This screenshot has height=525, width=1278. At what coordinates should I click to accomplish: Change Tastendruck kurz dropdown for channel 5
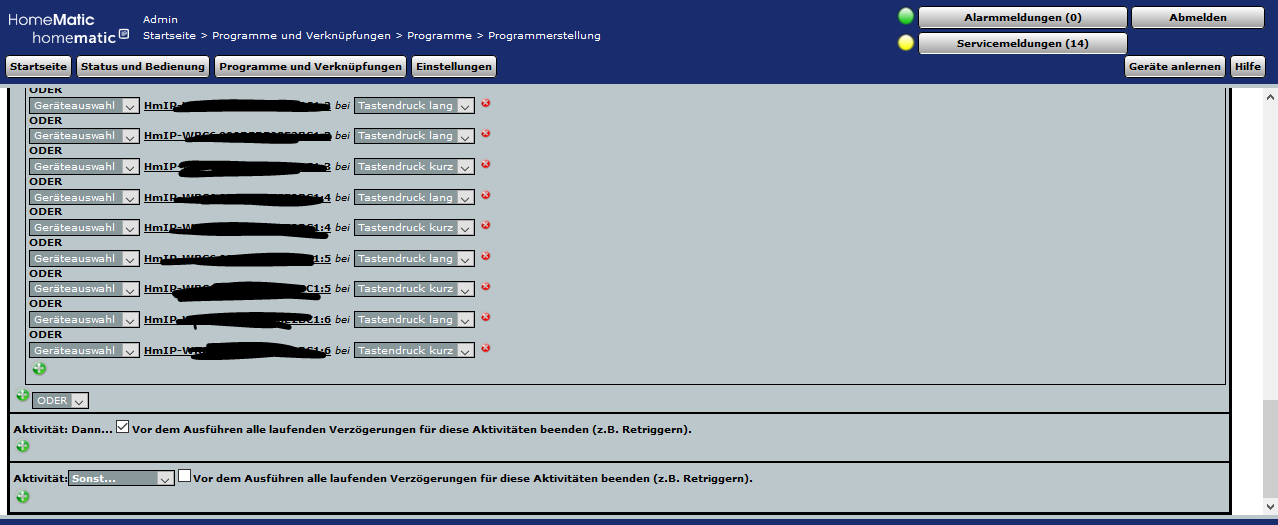(x=414, y=289)
